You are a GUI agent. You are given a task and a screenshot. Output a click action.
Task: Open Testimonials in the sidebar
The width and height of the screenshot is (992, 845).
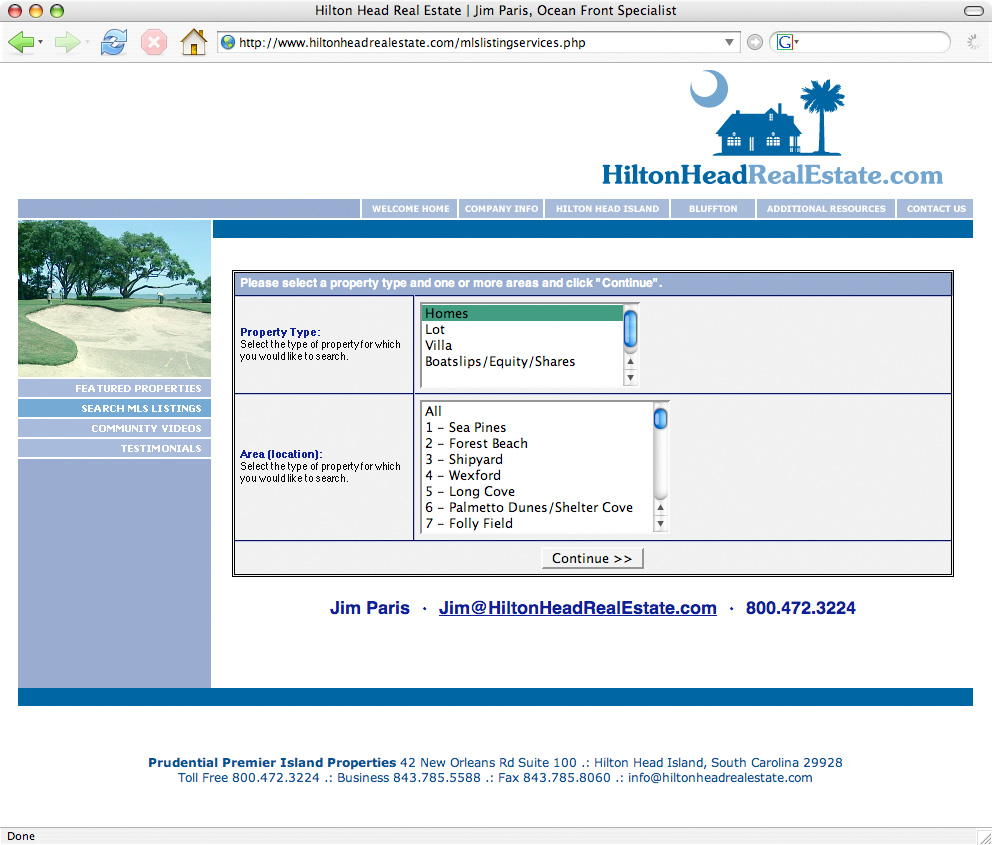[115, 448]
